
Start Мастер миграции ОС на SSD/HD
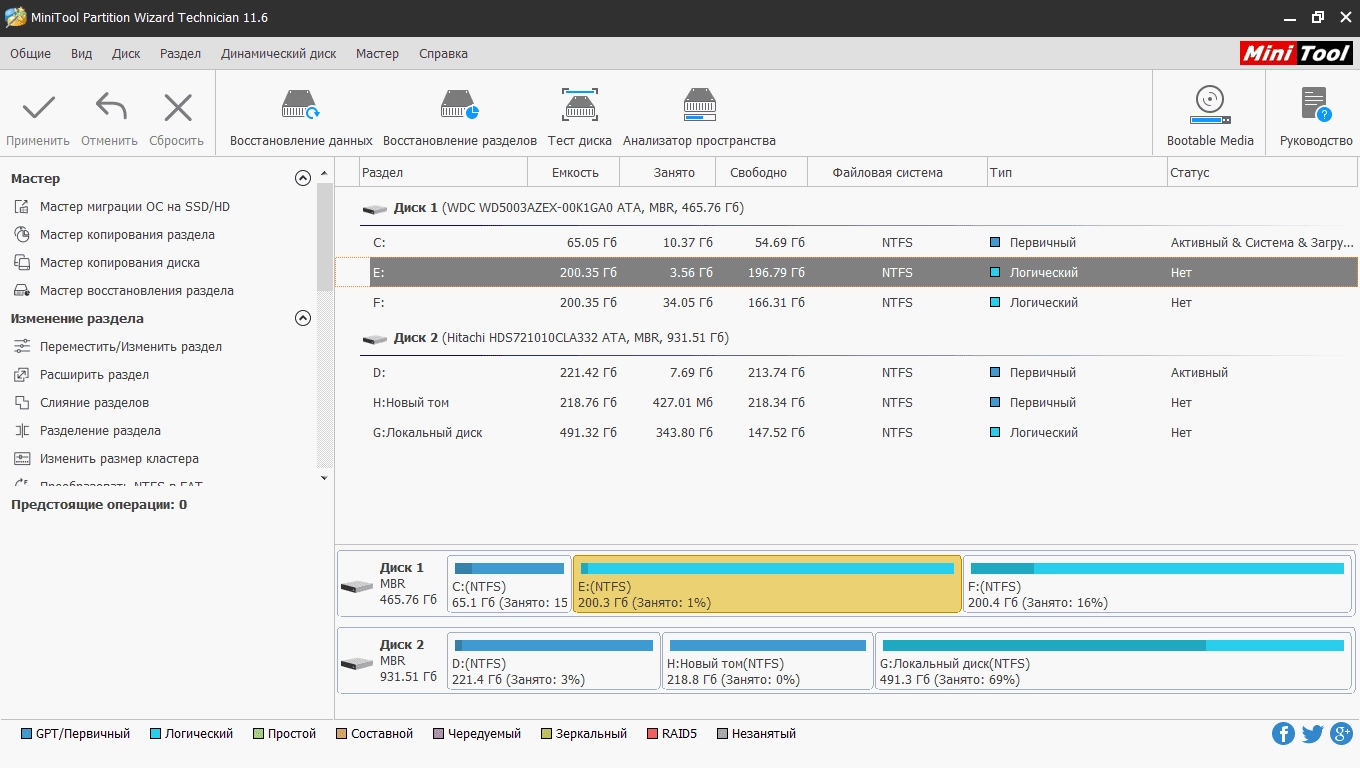(x=135, y=207)
